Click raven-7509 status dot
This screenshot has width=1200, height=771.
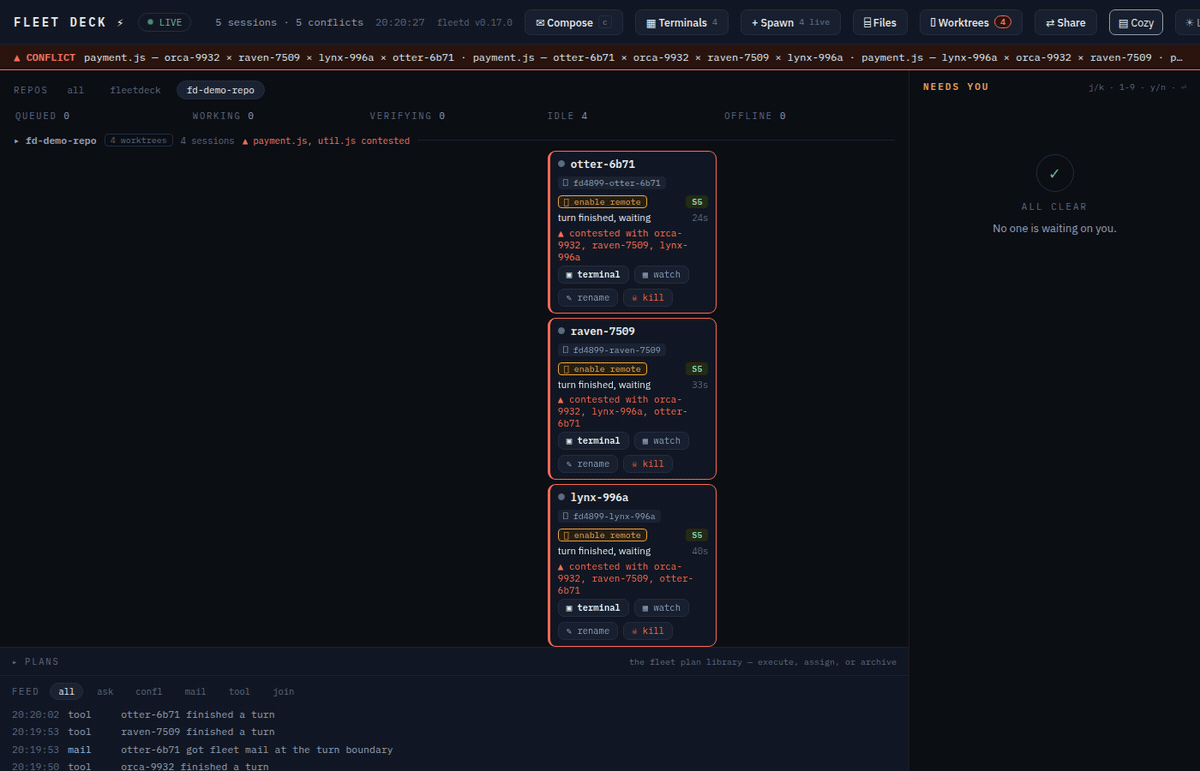pos(562,331)
